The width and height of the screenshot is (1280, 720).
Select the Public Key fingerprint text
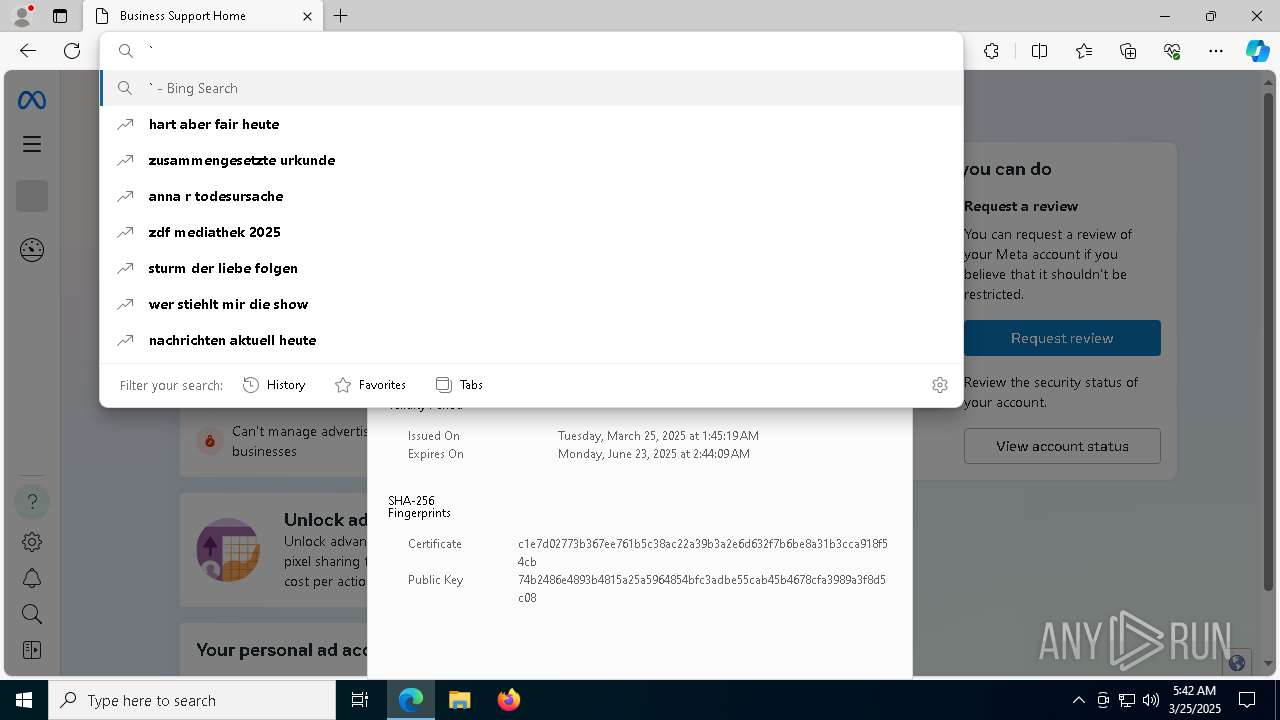[701, 589]
